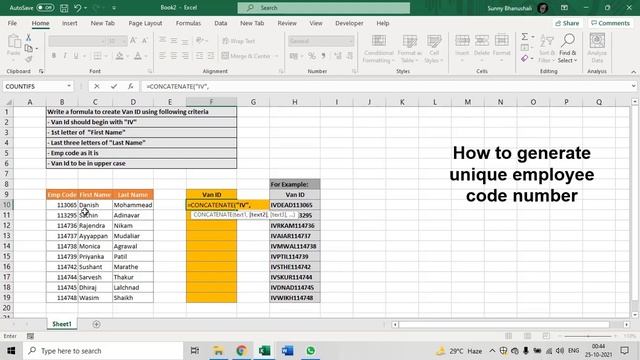This screenshot has width=640, height=360.
Task: Open Sort & Filter menu
Action: 547,49
